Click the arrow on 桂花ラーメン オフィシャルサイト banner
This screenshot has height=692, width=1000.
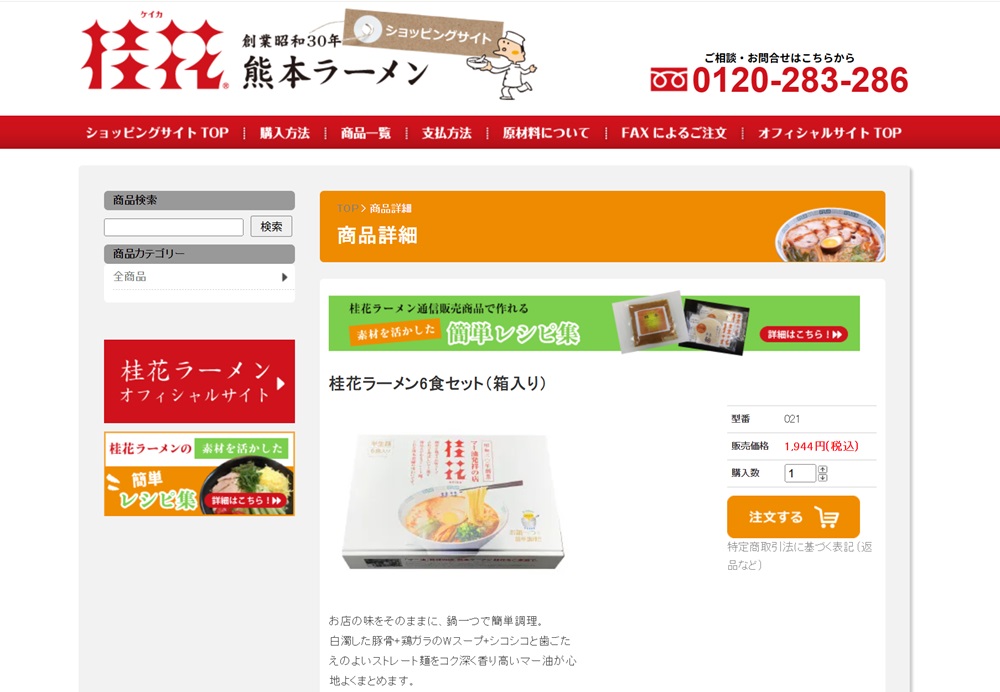click(x=281, y=383)
